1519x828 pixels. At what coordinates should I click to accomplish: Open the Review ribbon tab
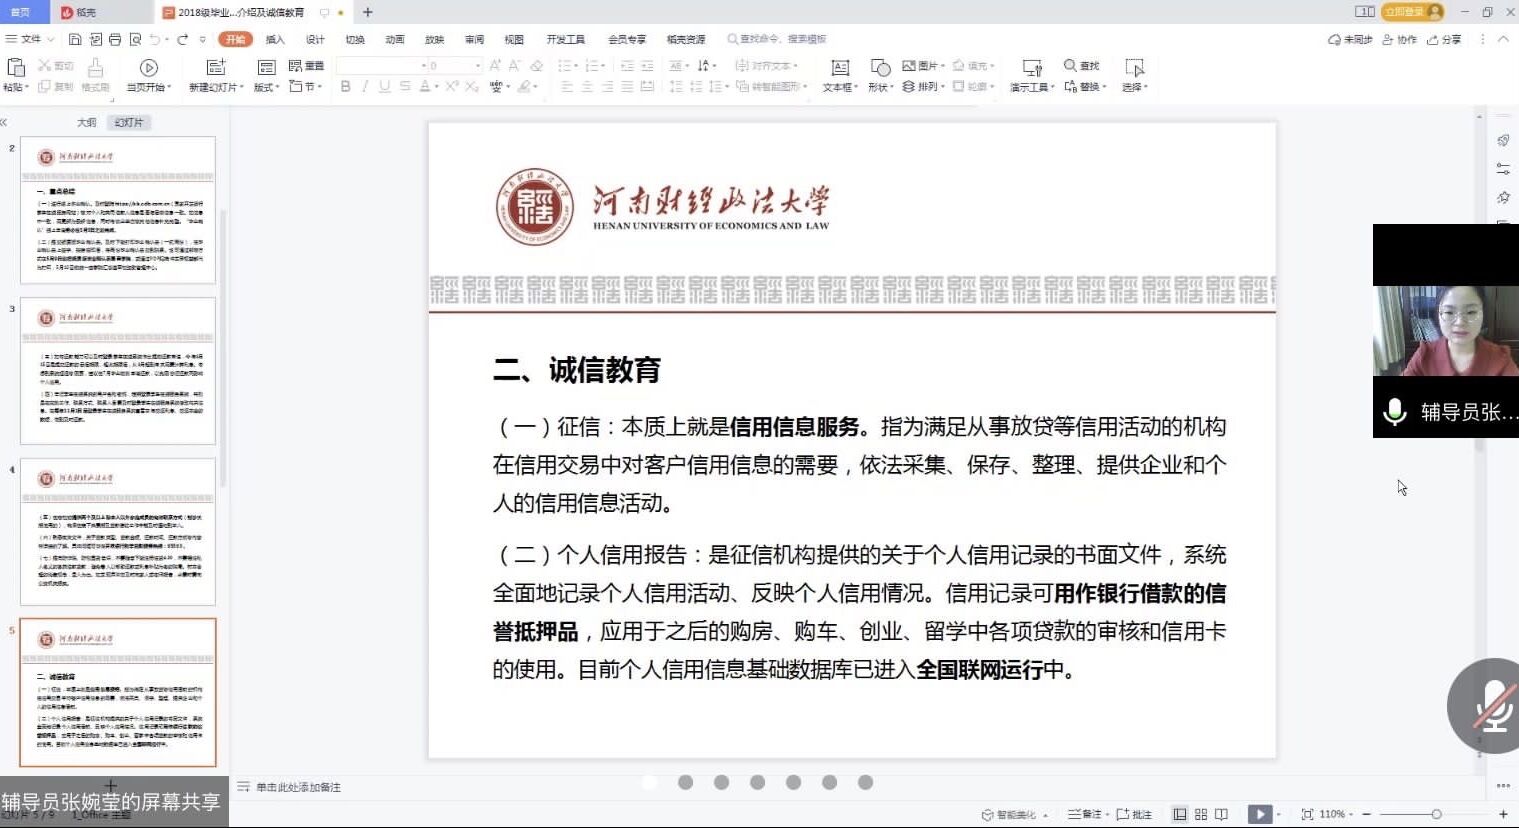tap(474, 39)
